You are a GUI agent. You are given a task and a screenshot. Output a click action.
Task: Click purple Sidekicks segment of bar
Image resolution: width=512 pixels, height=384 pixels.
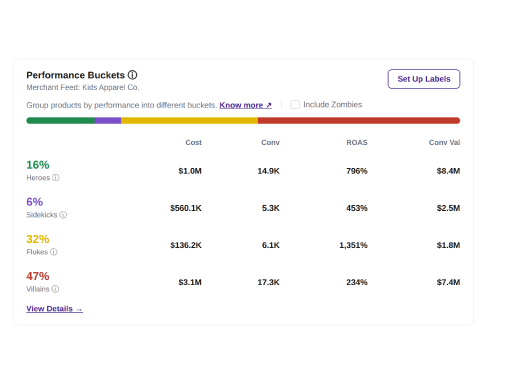click(108, 121)
